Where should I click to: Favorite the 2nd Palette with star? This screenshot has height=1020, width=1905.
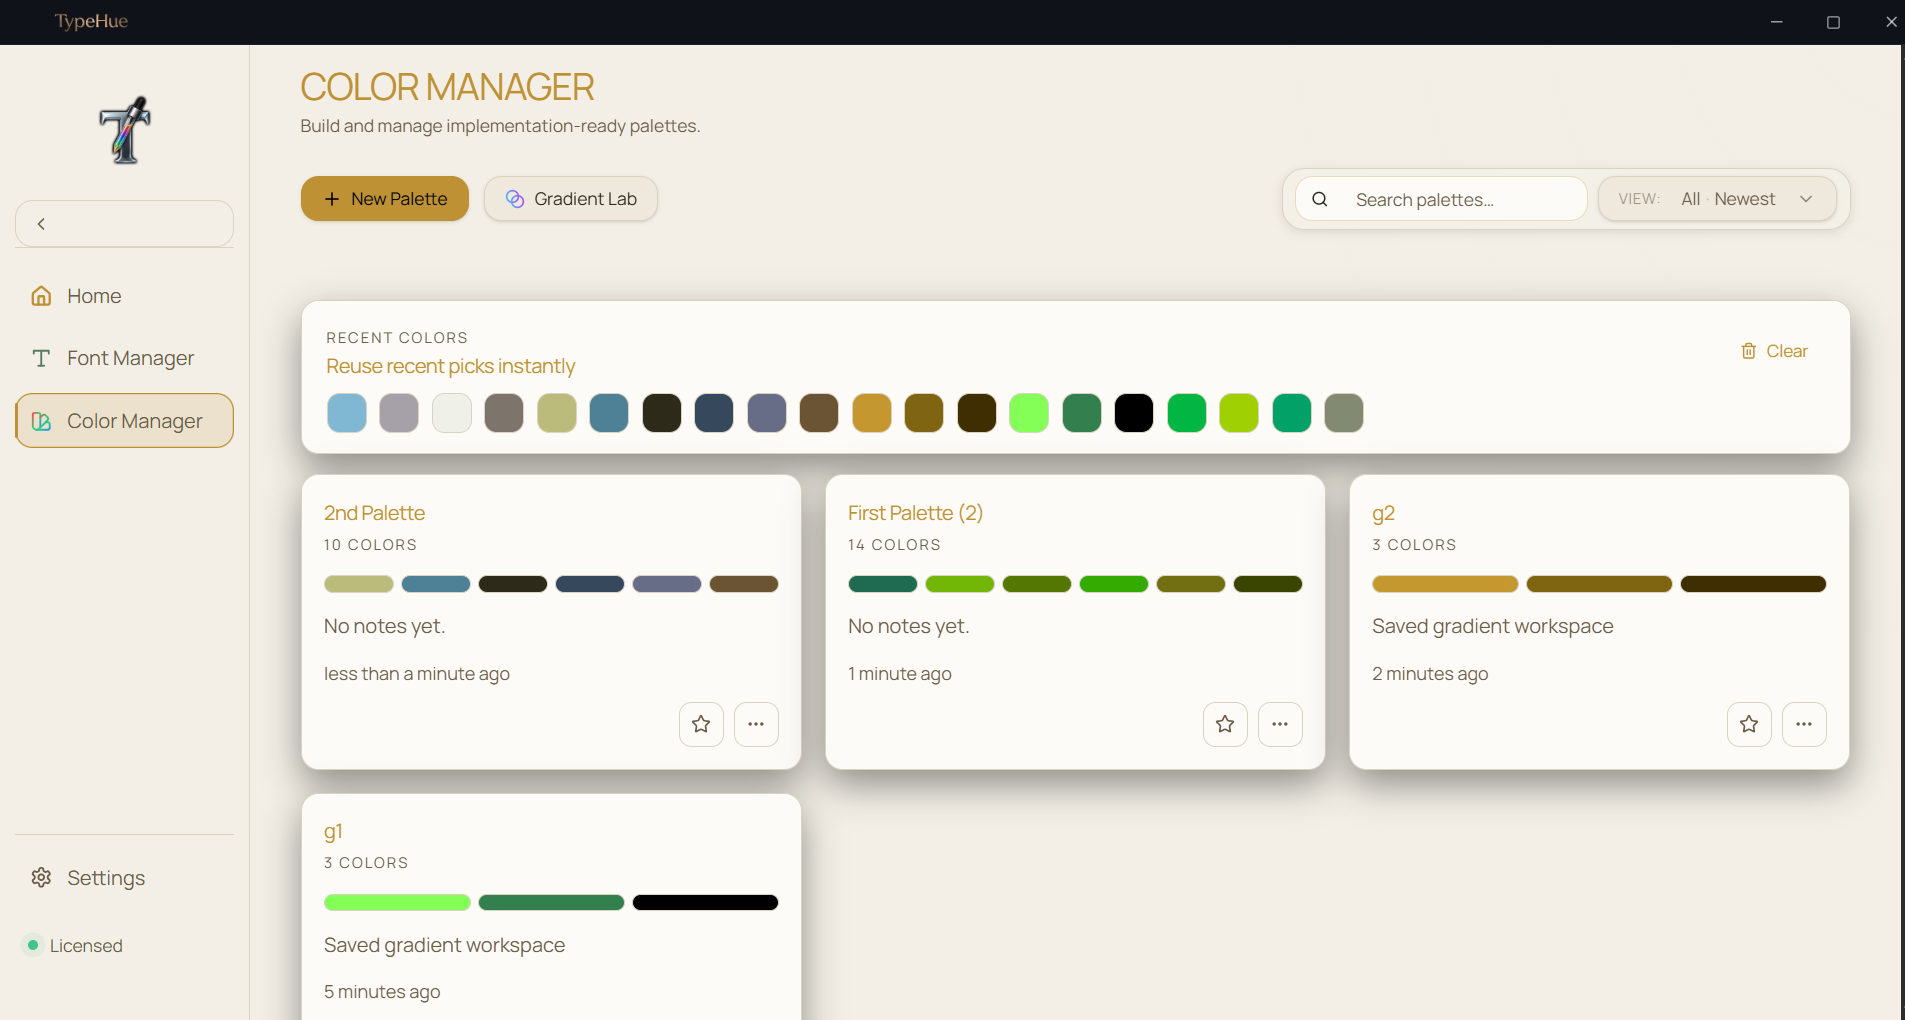click(x=701, y=724)
